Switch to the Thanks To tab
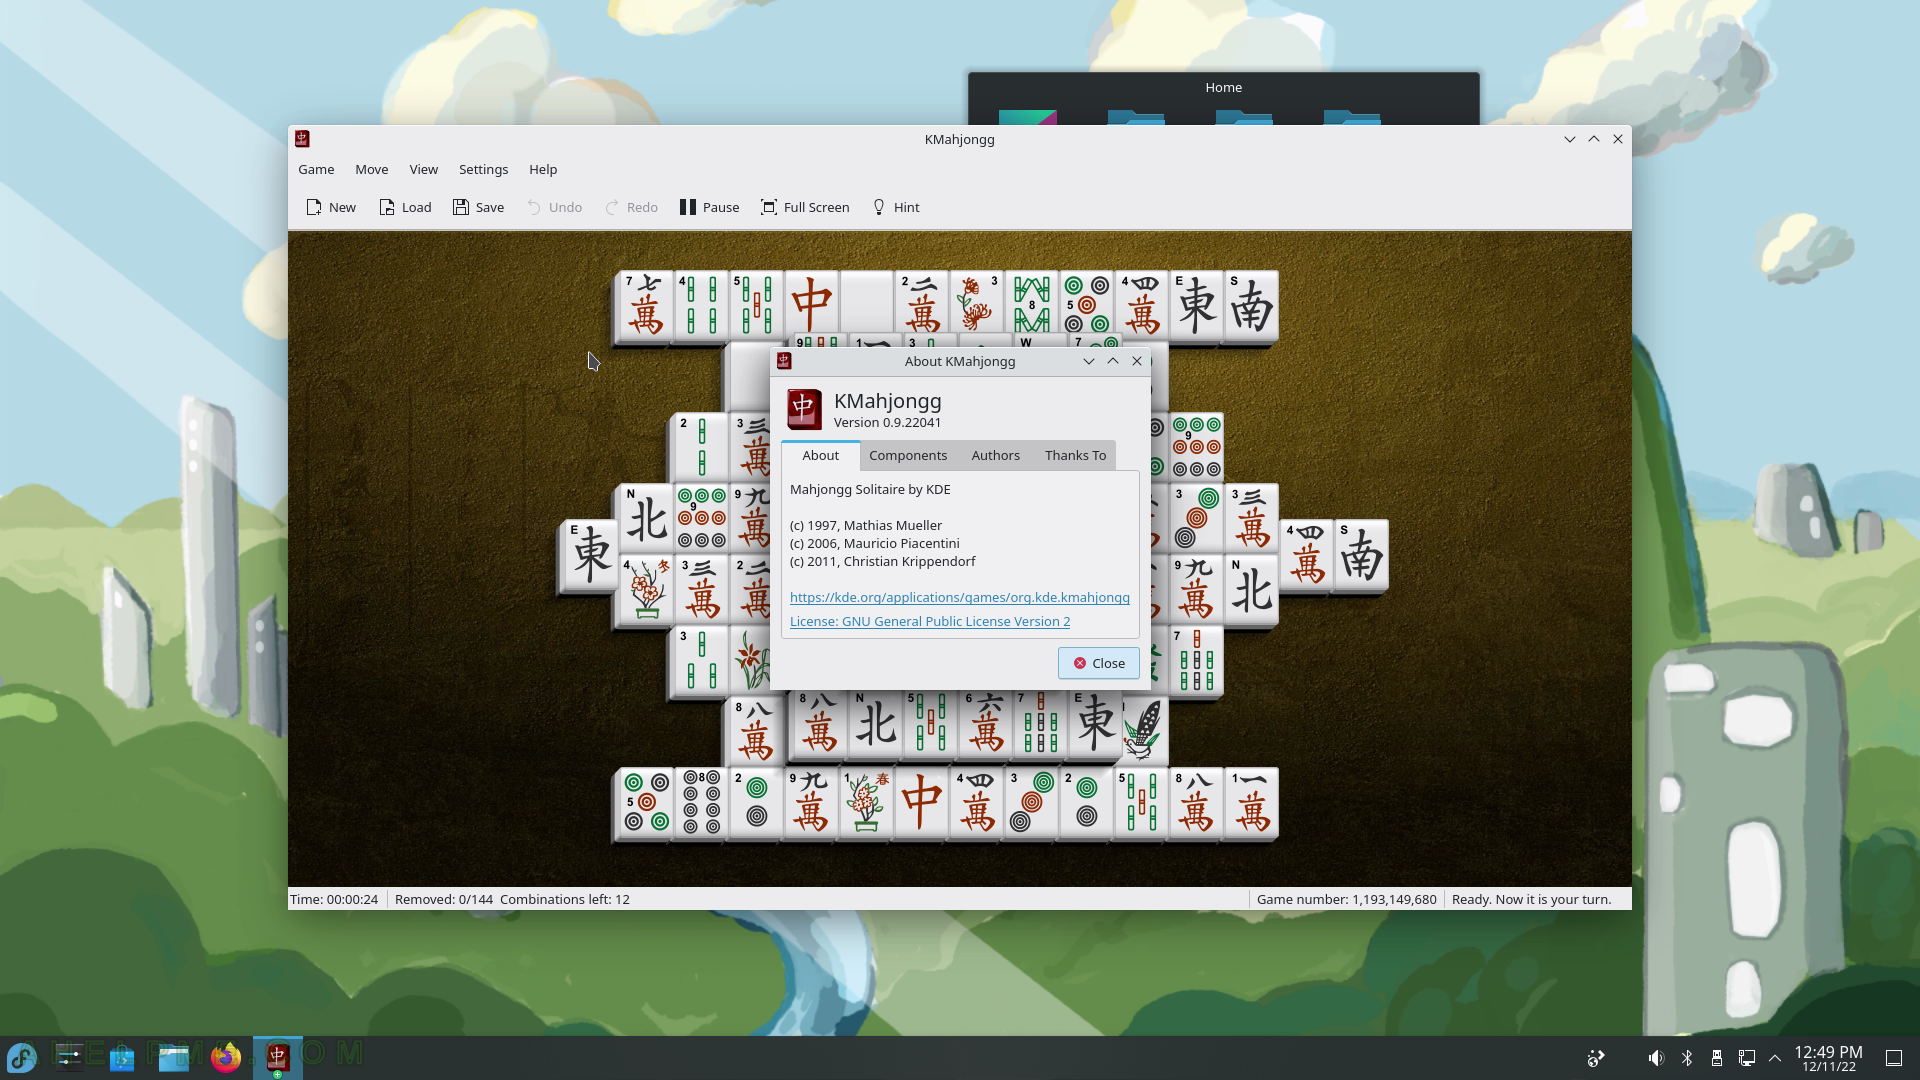 (1075, 455)
